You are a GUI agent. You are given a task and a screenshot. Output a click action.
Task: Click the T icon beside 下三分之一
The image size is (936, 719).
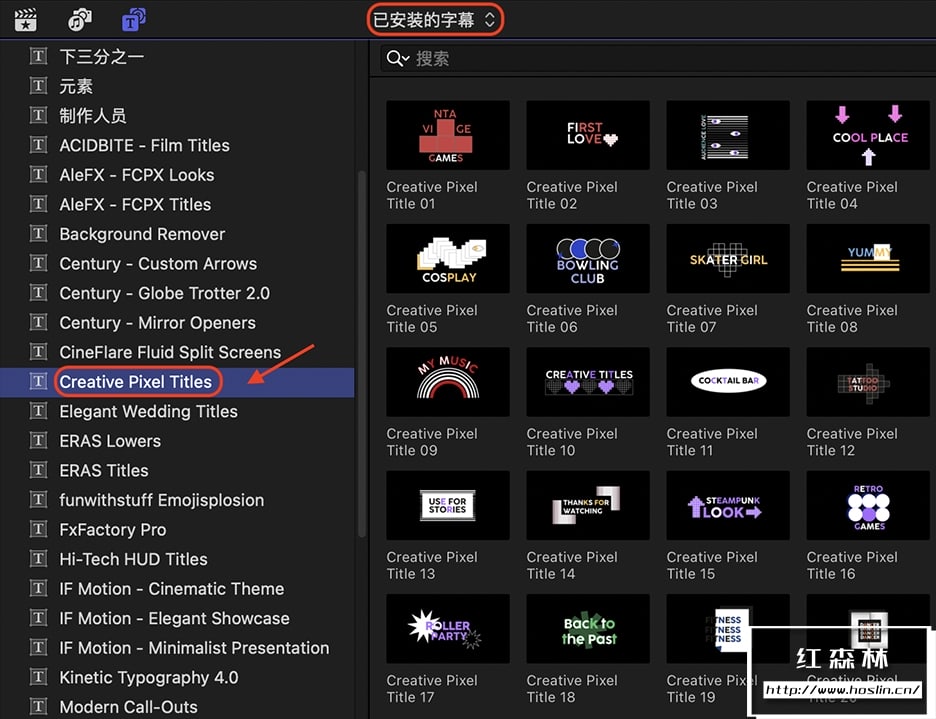[x=38, y=57]
